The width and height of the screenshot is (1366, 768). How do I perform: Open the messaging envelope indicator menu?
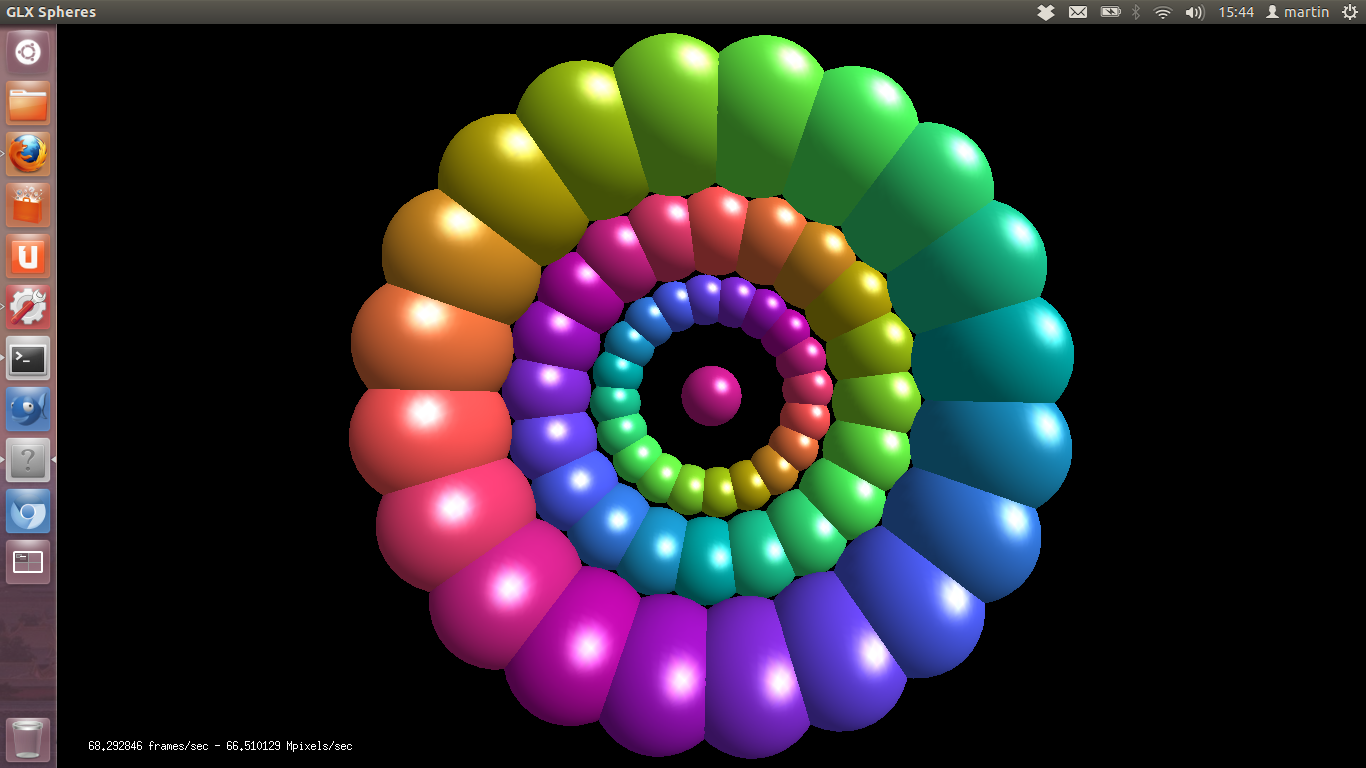(1078, 12)
